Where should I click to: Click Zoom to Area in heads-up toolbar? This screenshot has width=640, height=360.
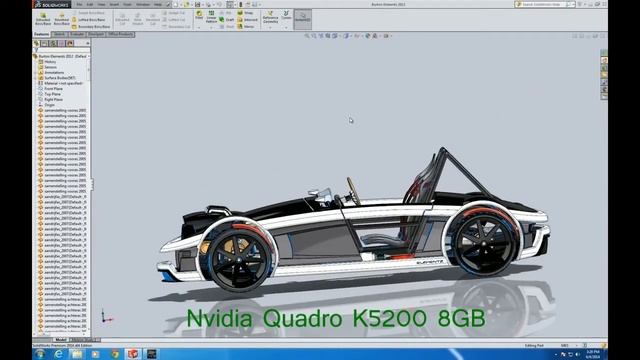313,36
